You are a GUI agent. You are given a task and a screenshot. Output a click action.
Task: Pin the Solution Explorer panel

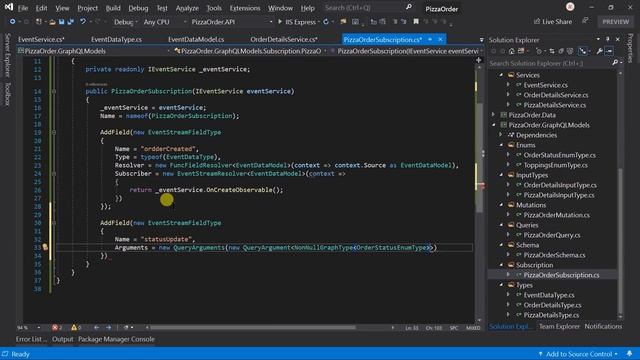point(608,39)
